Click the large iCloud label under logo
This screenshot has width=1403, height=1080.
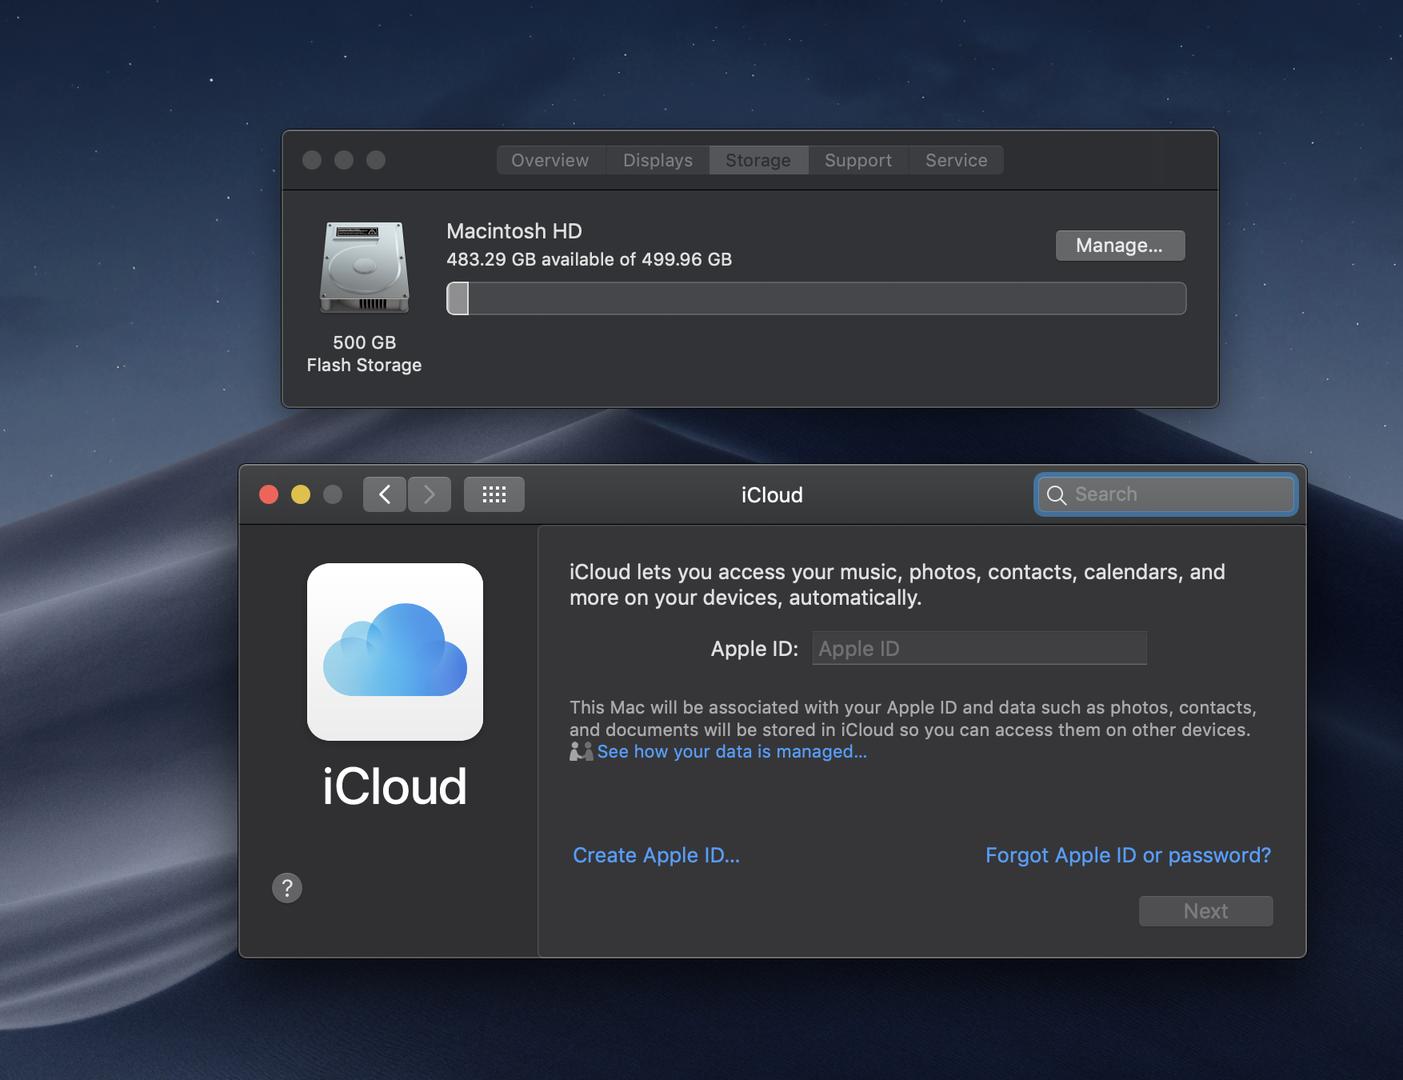point(395,786)
